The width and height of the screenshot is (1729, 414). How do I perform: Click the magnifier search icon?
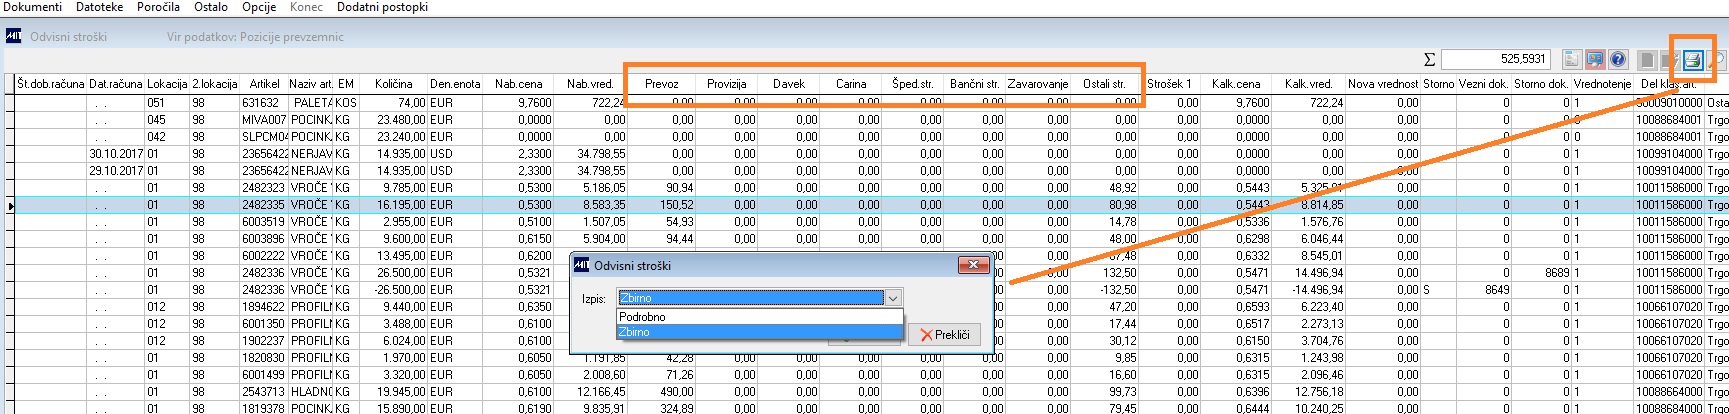pos(1716,60)
